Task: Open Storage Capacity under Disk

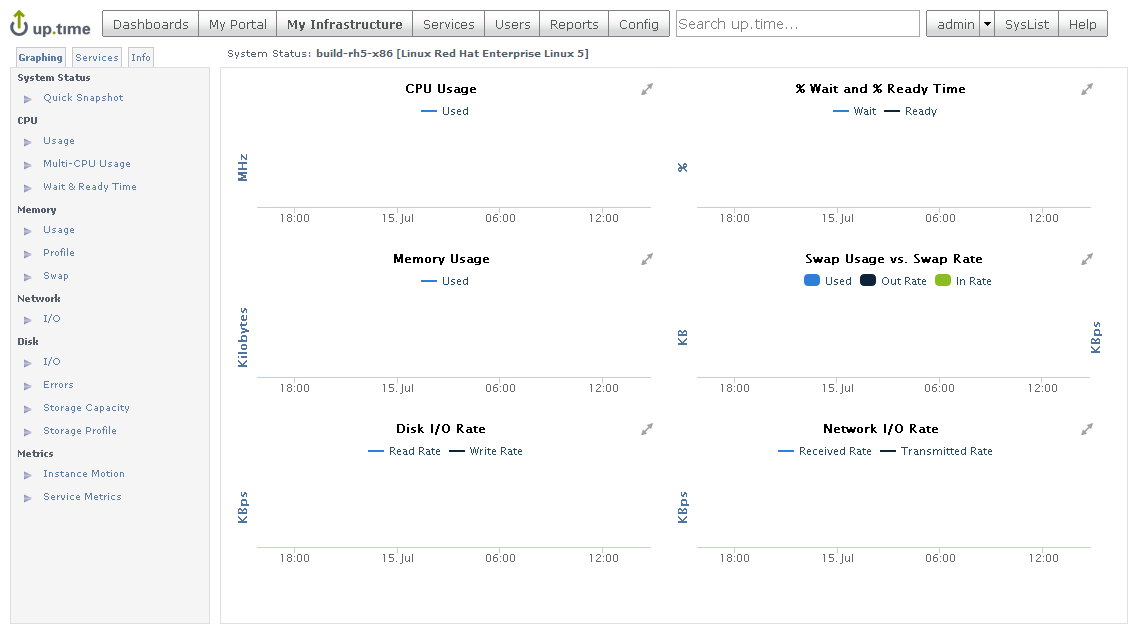Action: click(86, 408)
